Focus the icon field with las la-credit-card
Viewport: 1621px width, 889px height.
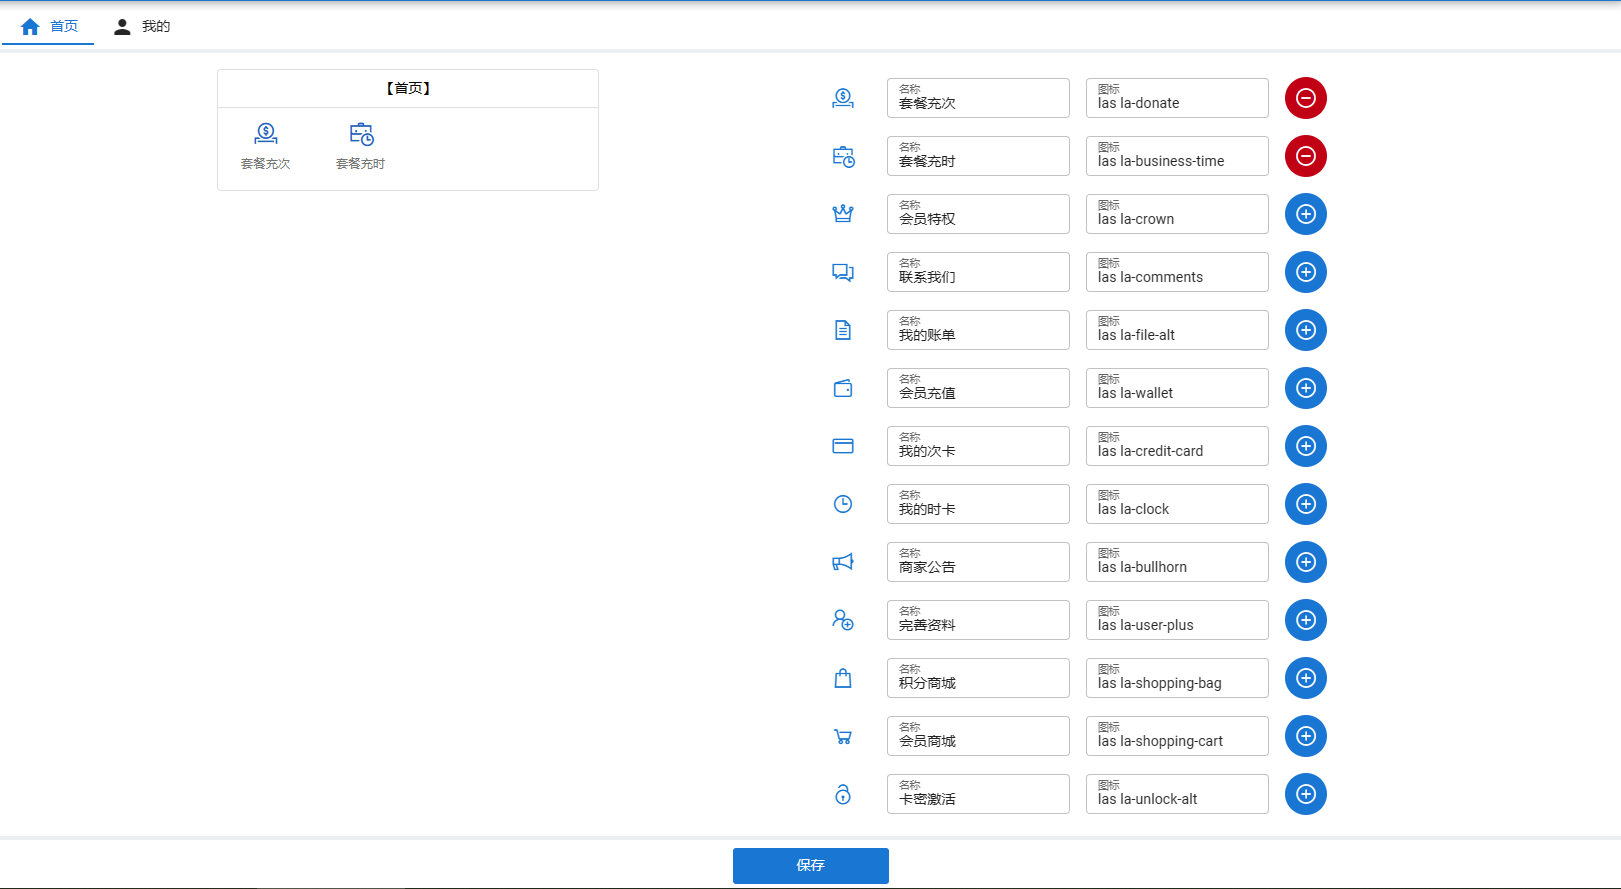(1177, 446)
